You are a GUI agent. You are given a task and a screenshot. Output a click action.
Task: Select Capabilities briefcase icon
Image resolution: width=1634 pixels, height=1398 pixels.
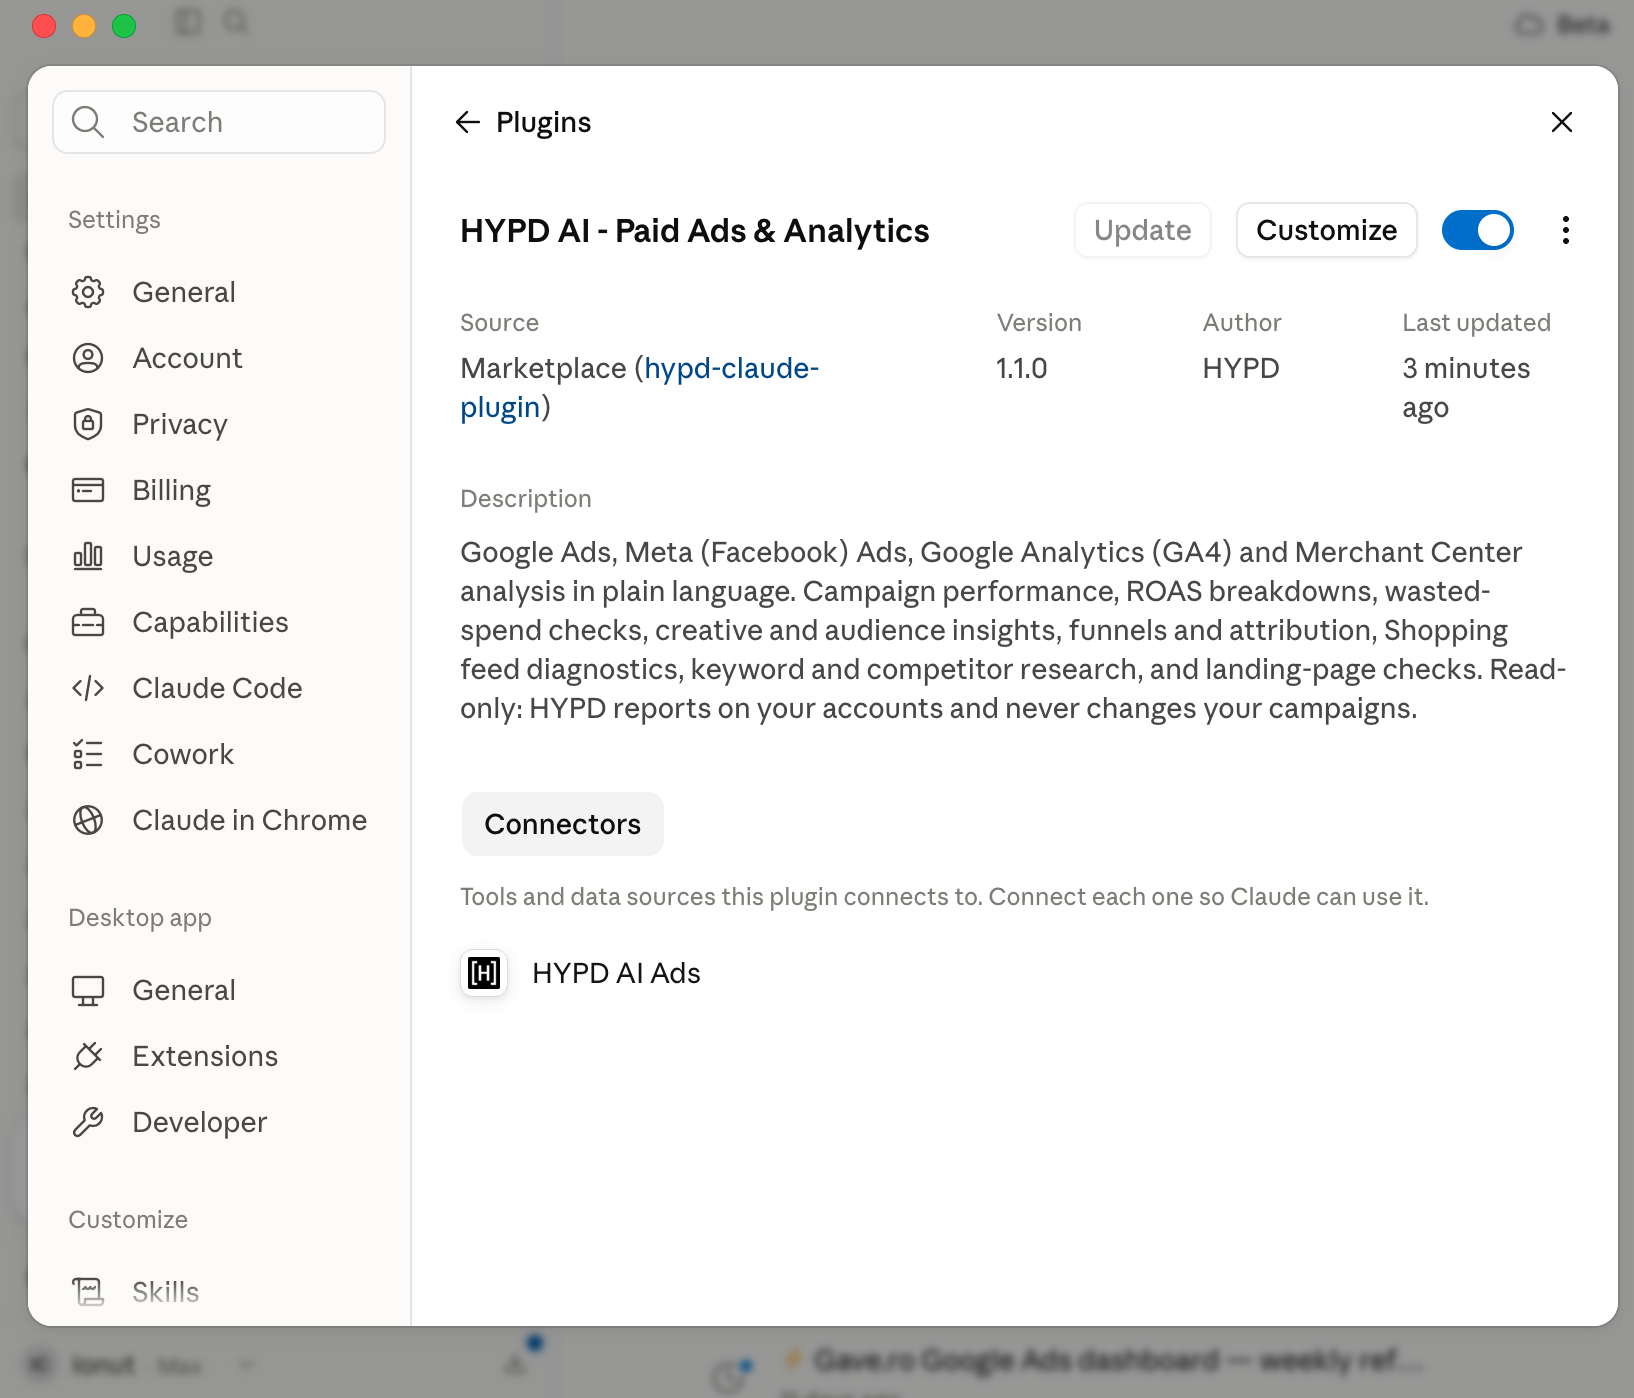click(88, 622)
